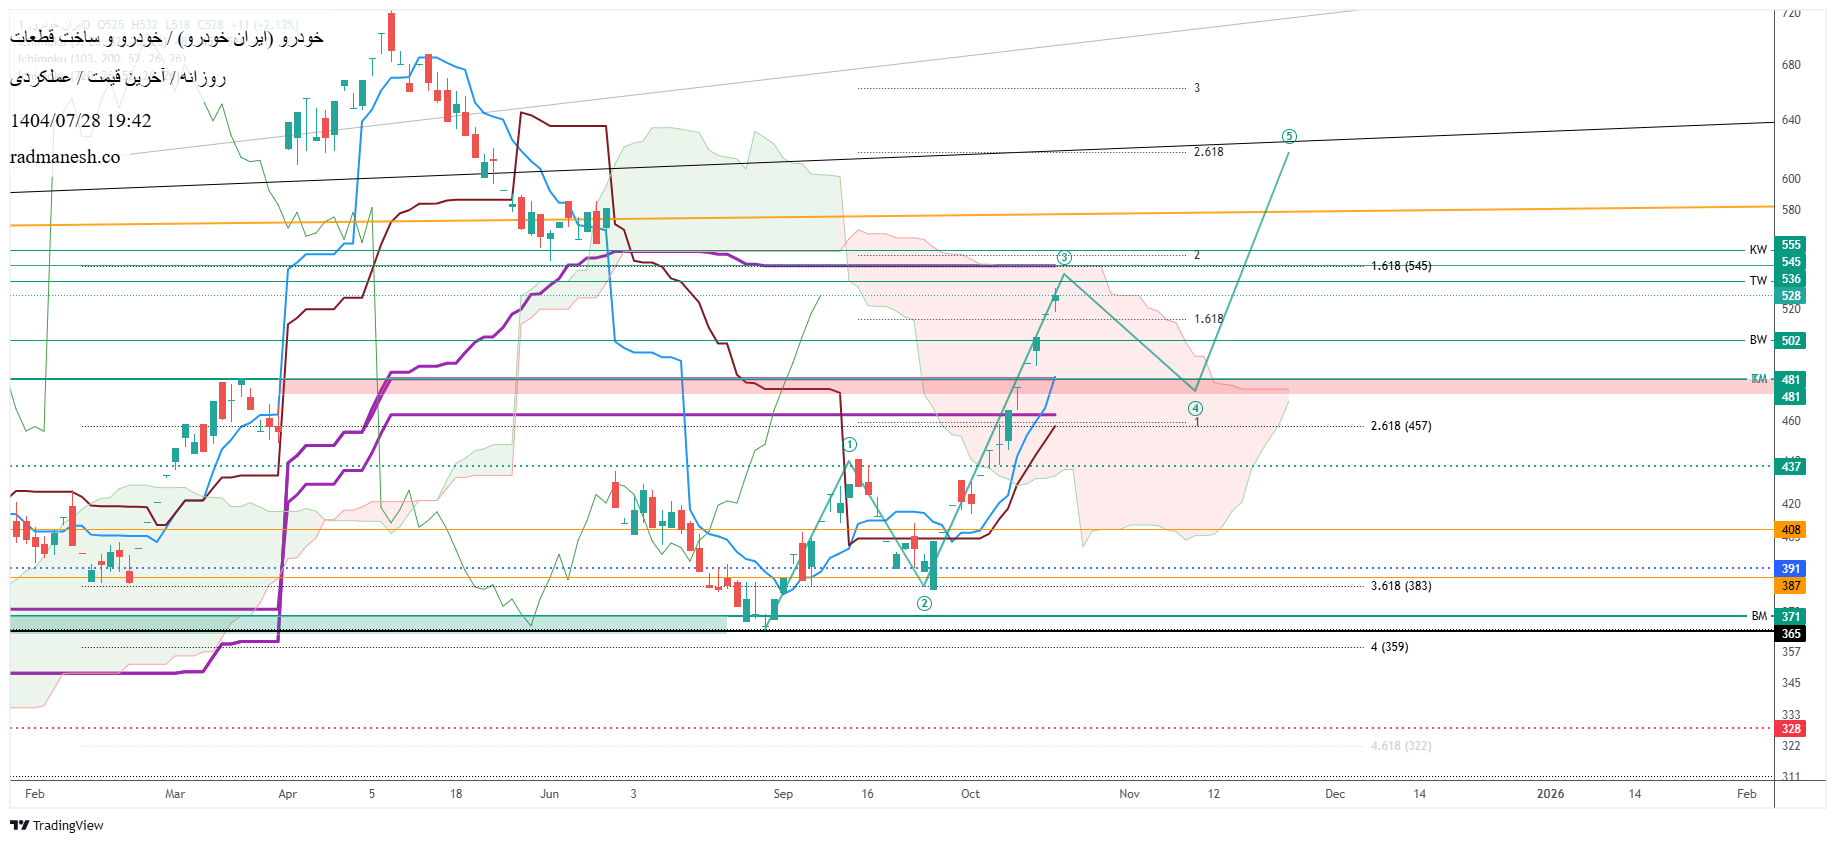Click the TradingView logo at bottom left
Image resolution: width=1836 pixels, height=843 pixels.
click(57, 825)
